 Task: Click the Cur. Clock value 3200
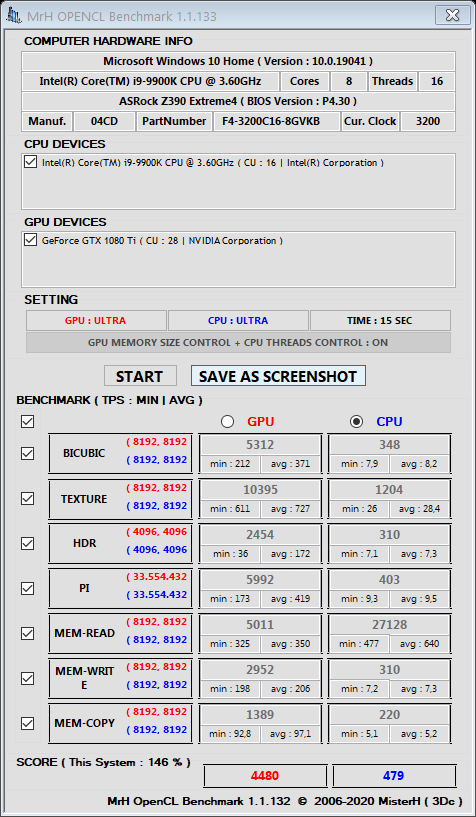tap(428, 121)
